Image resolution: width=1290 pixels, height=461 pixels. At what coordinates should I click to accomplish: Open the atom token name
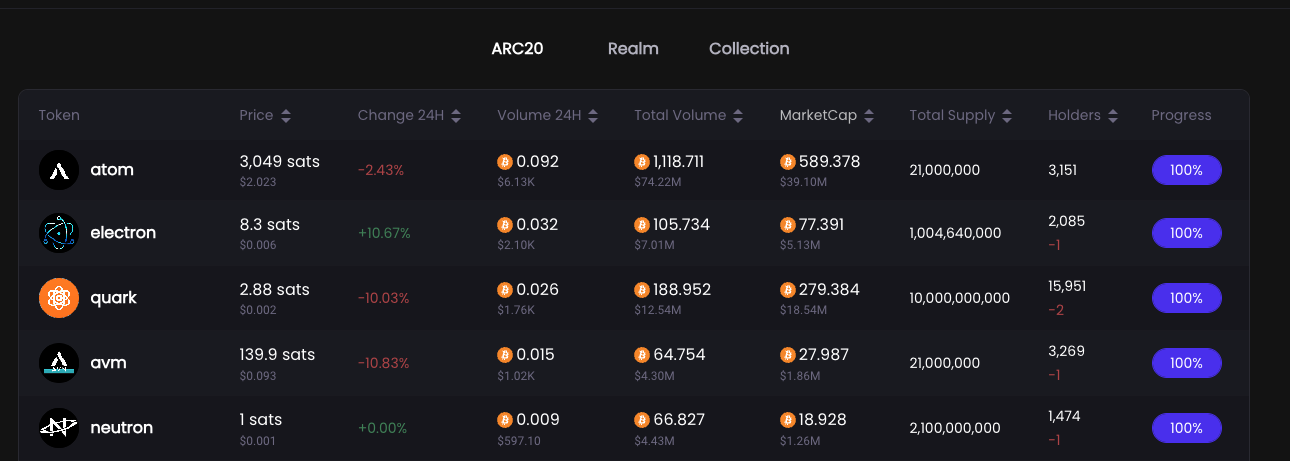112,170
